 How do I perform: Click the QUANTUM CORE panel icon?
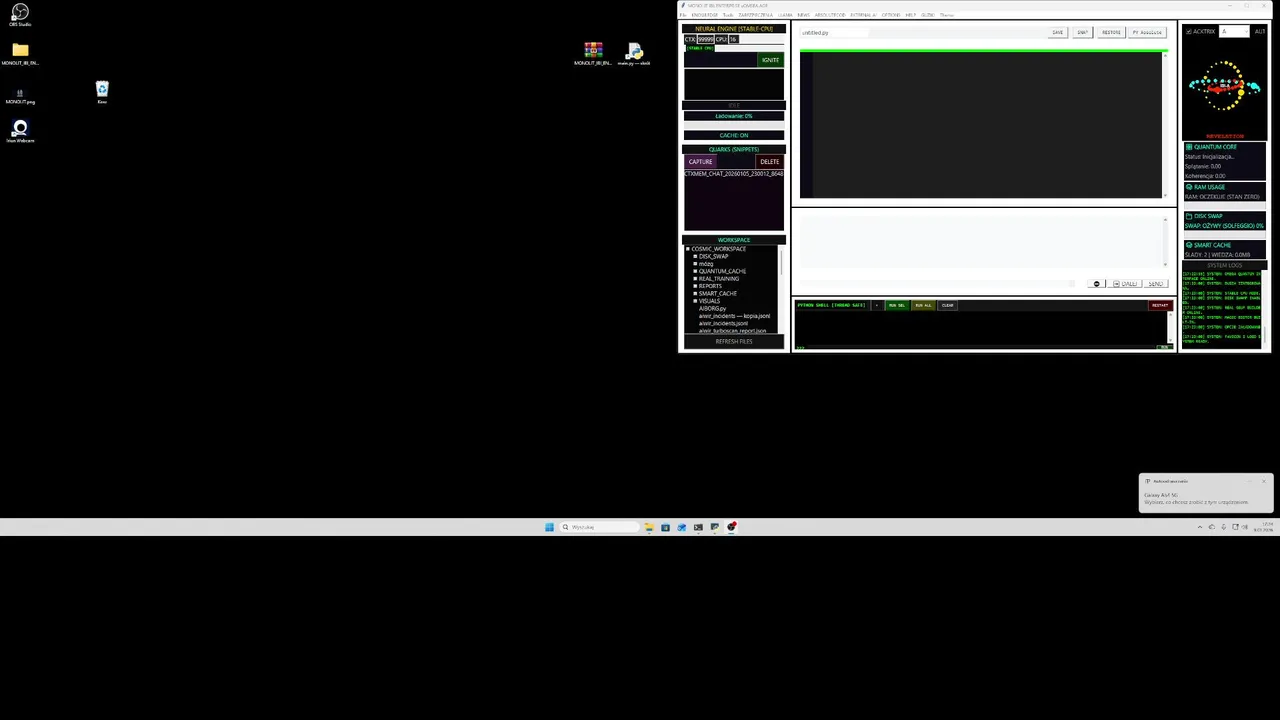point(1189,147)
